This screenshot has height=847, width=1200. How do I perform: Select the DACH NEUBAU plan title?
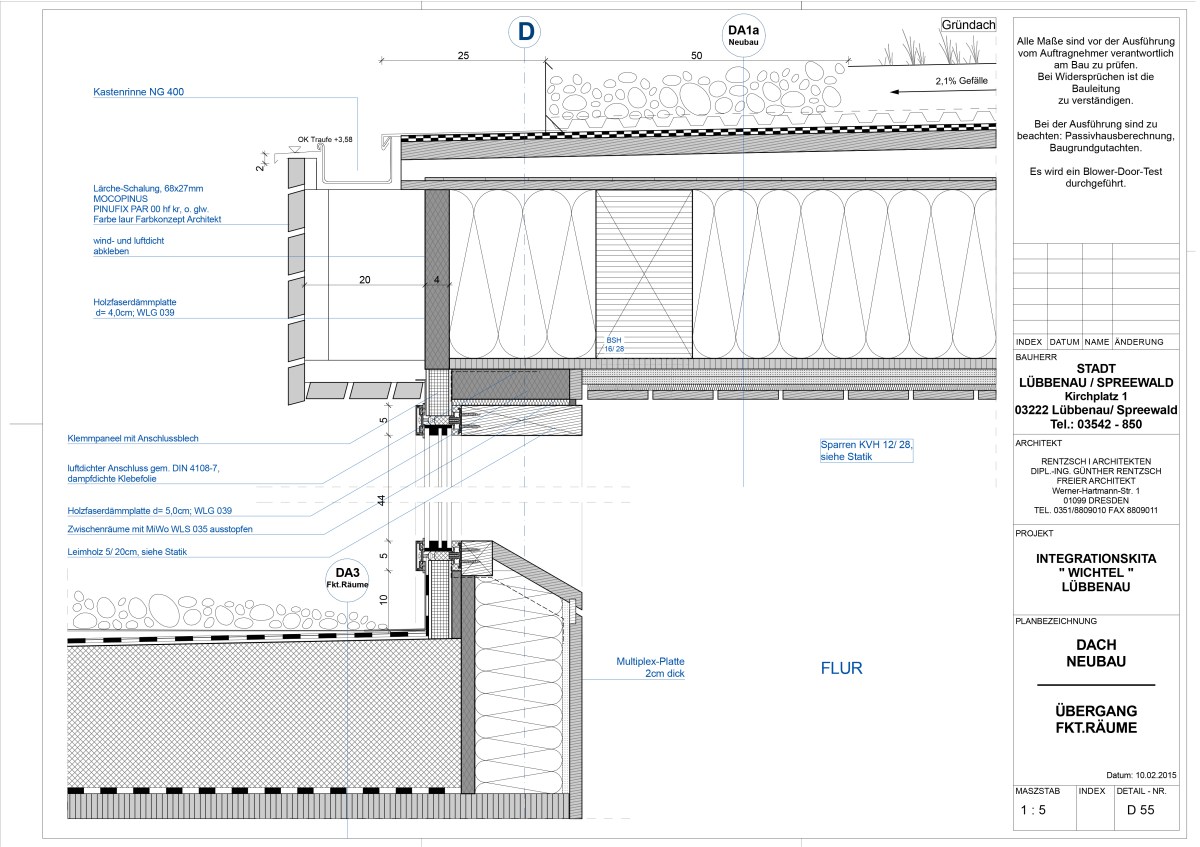coord(1096,654)
